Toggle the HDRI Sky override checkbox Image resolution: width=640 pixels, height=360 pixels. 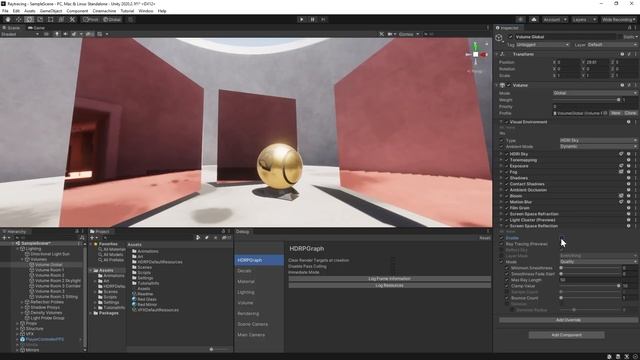[507, 154]
